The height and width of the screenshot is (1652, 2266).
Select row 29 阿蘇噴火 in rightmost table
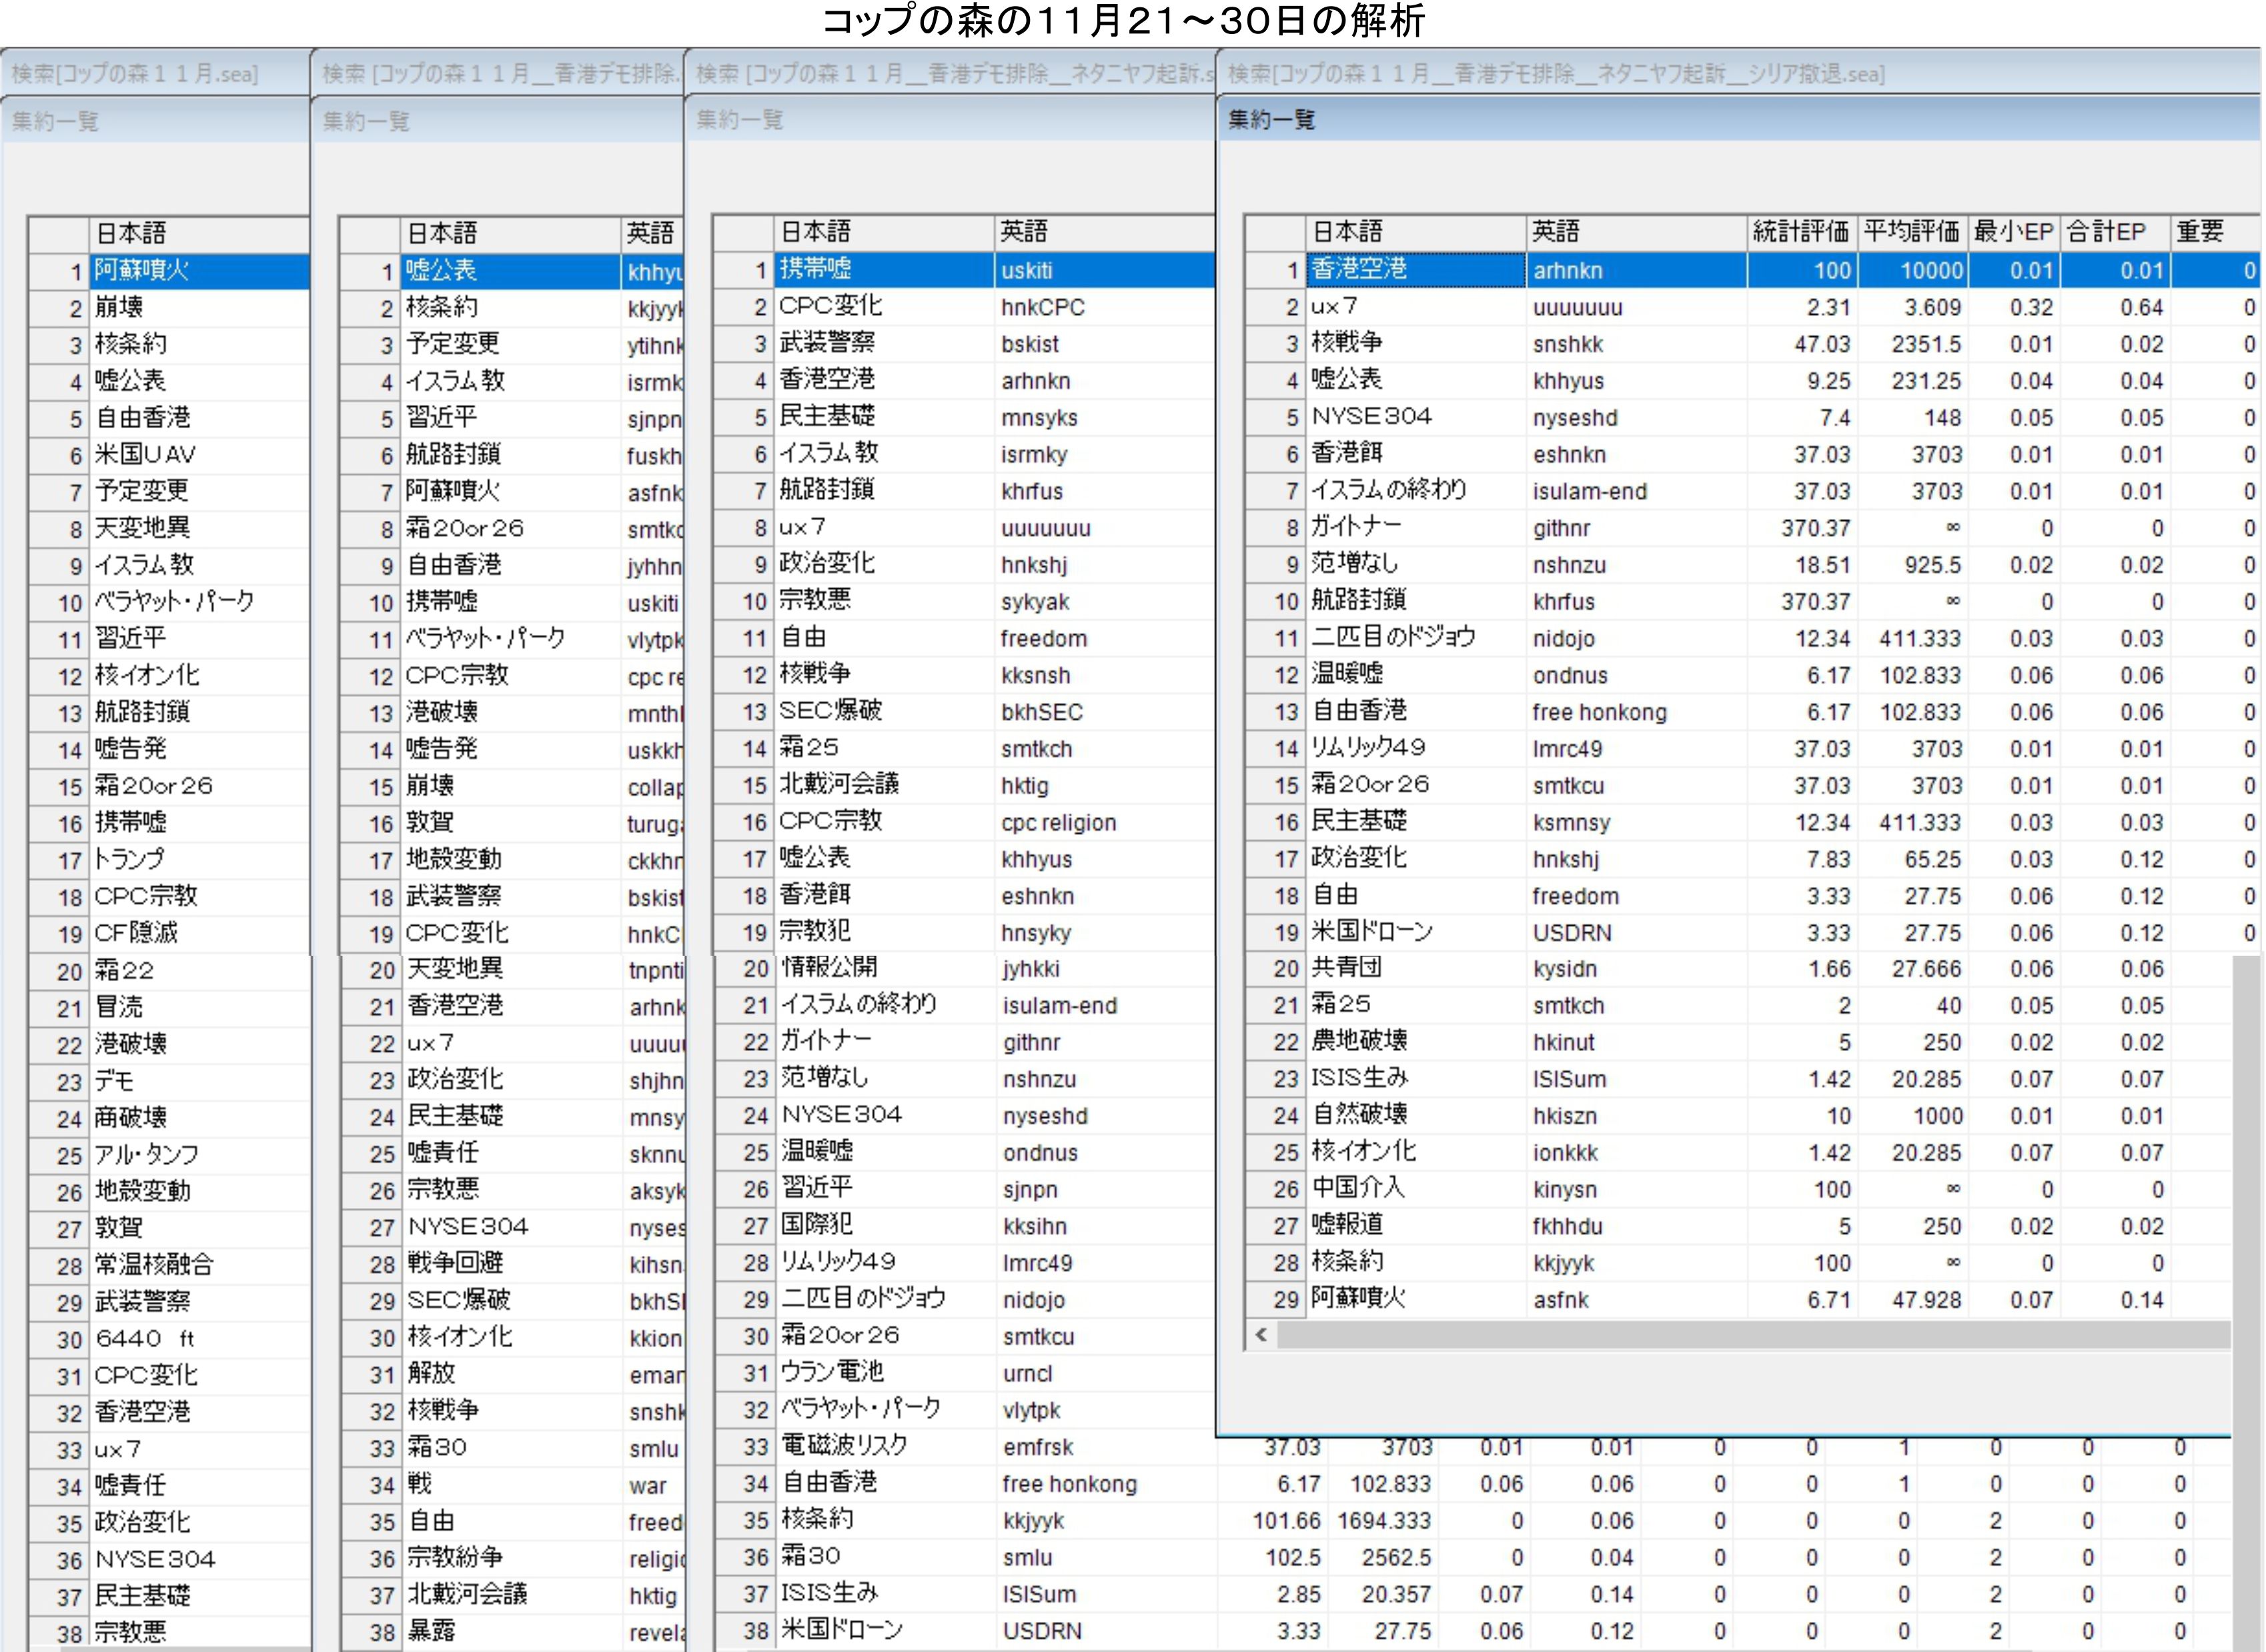pos(1358,1299)
